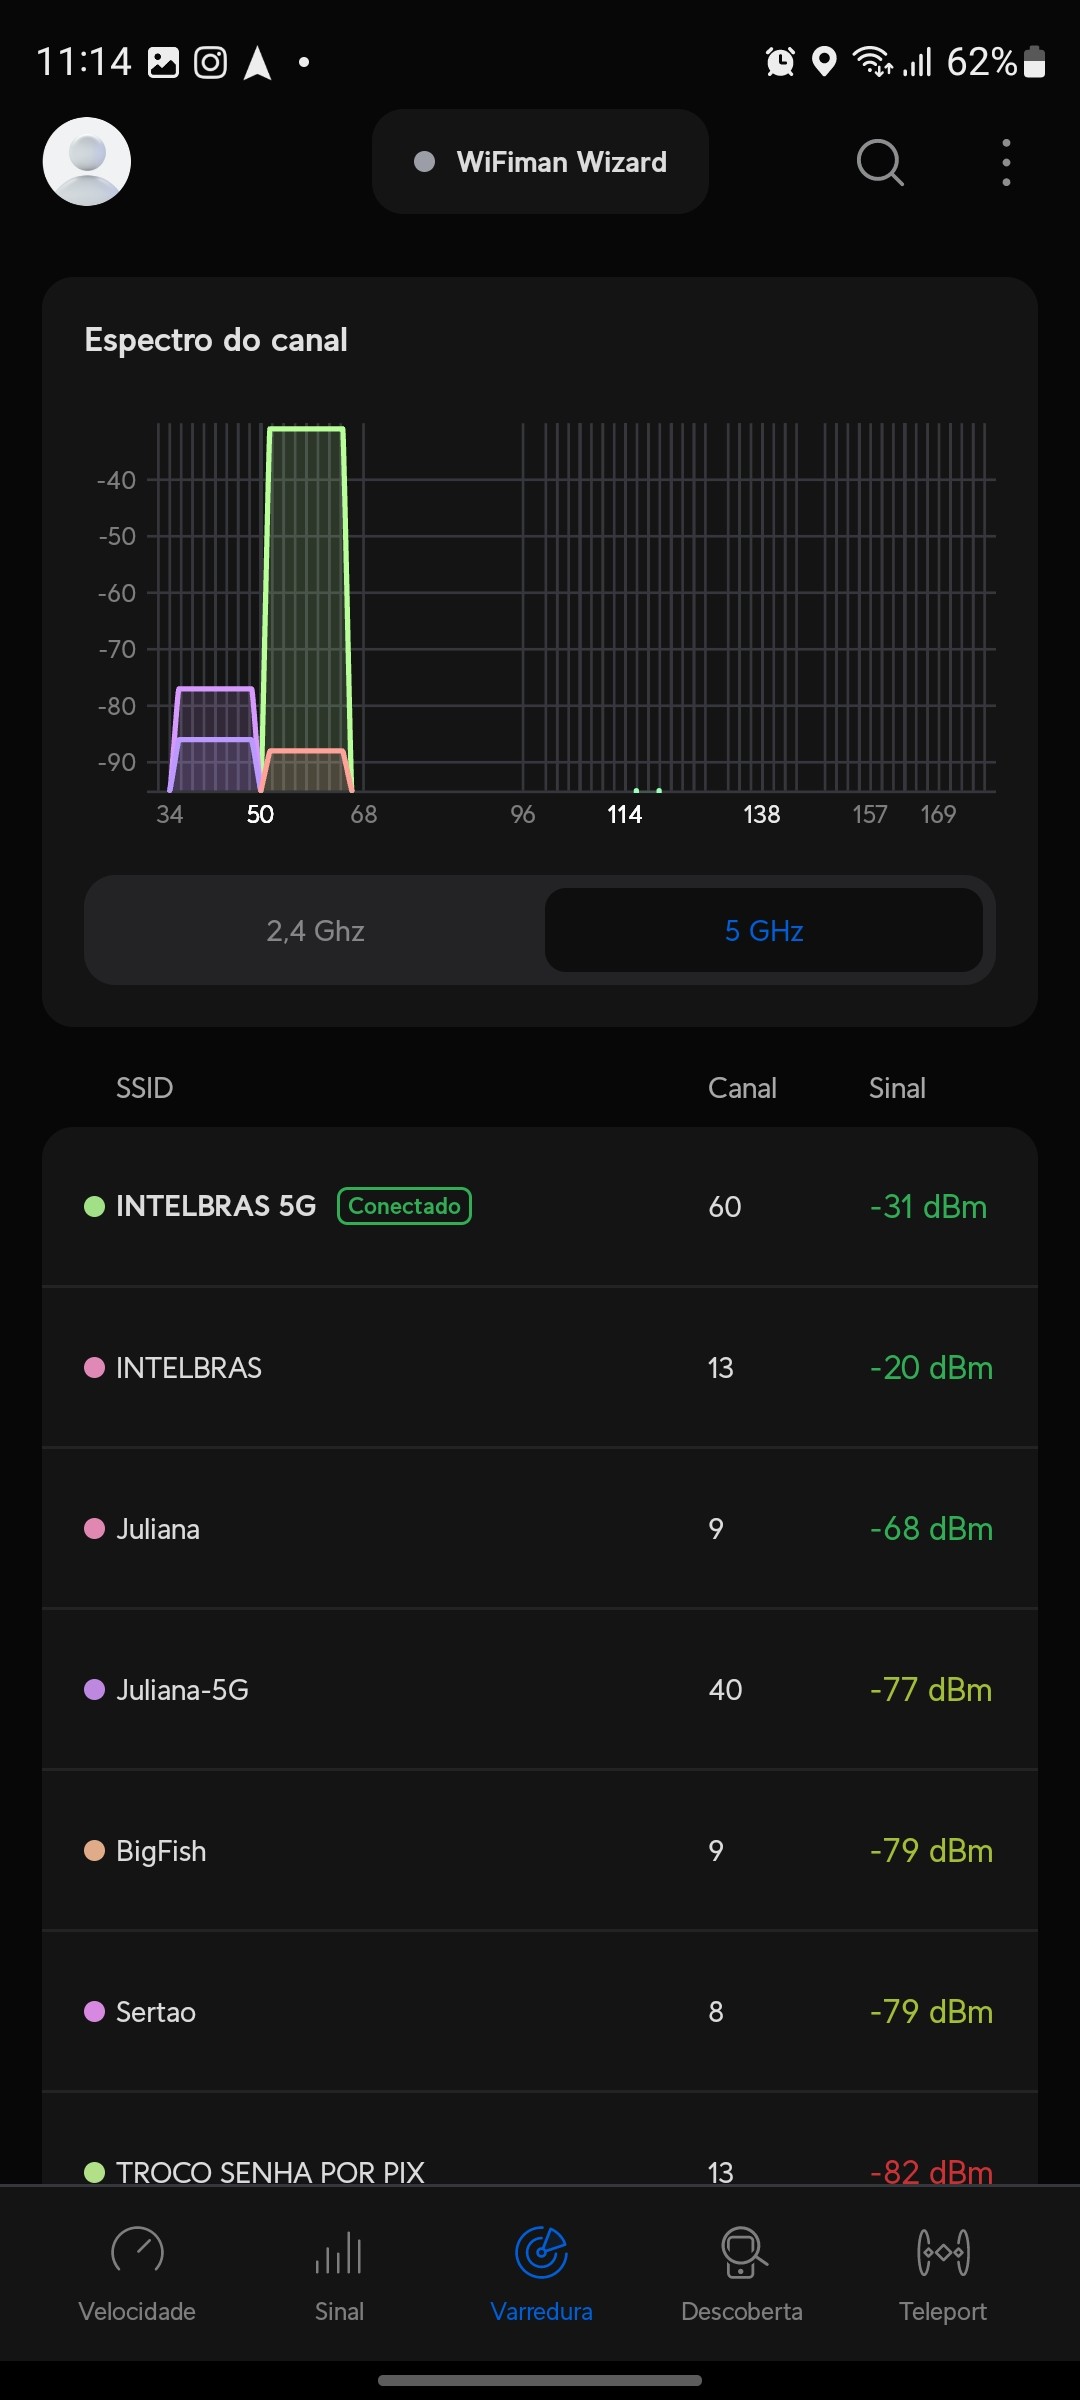Select the 5 GHz band toggle
This screenshot has width=1080, height=2400.
point(764,931)
